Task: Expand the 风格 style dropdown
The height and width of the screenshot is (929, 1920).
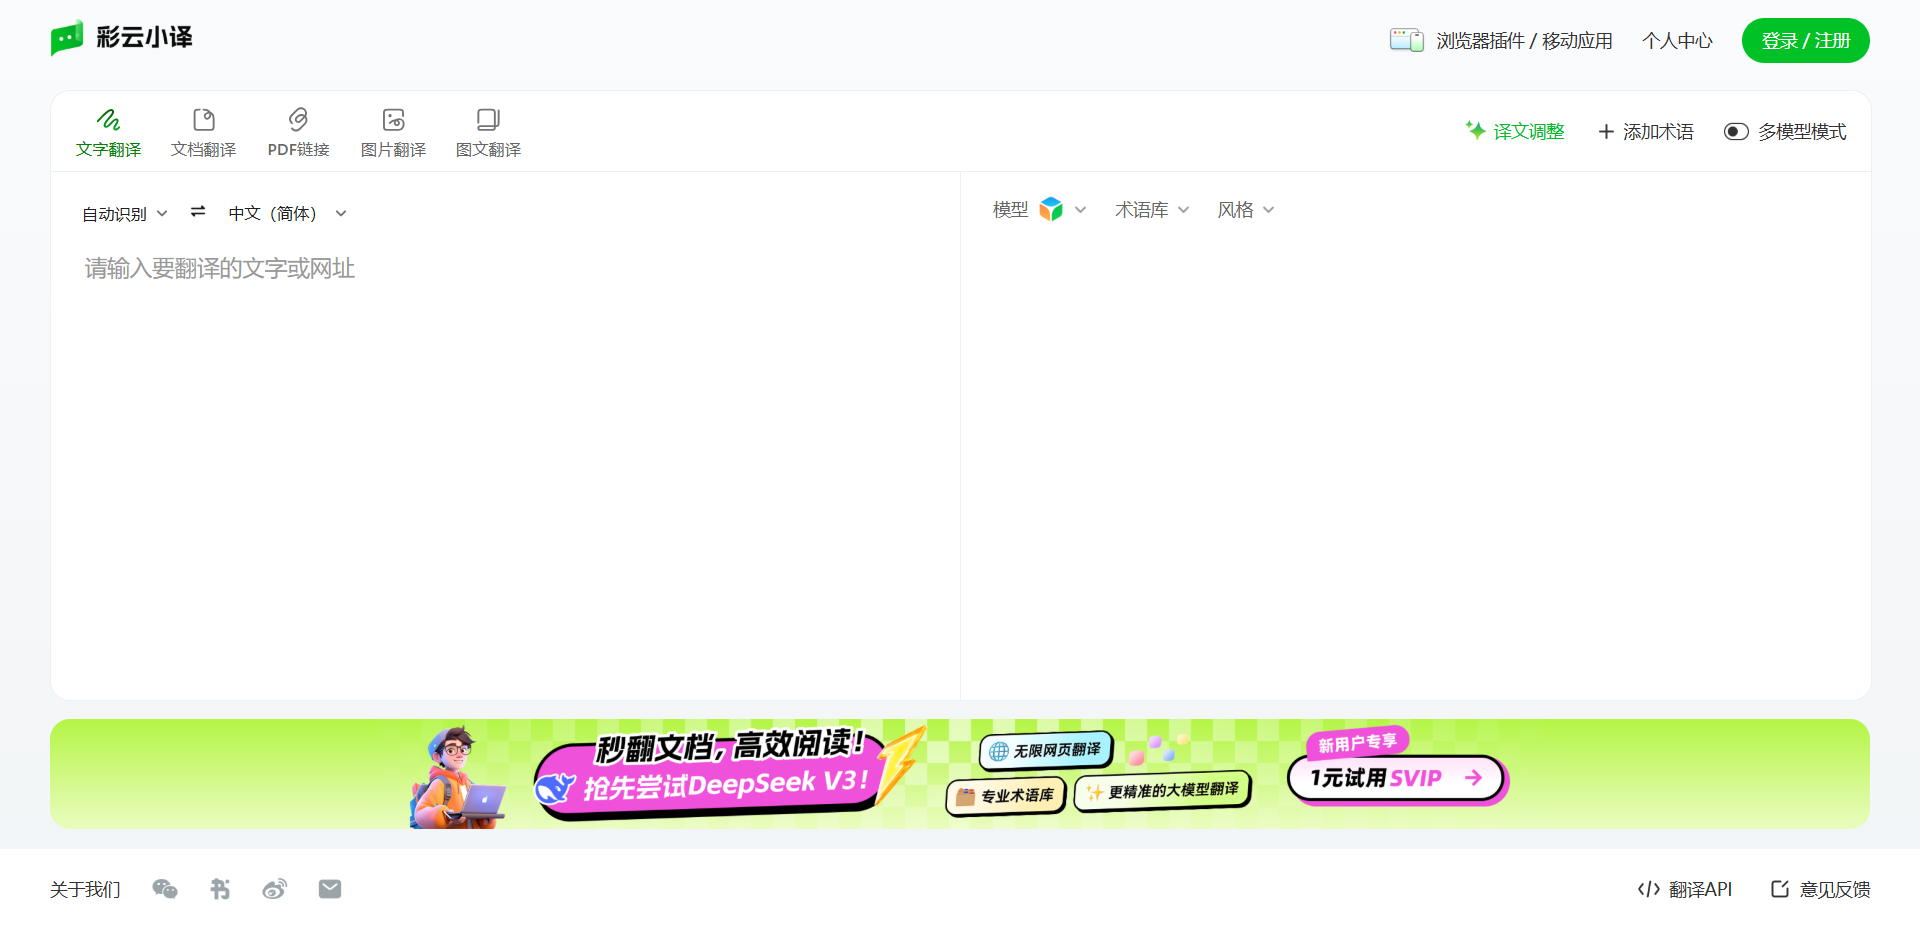Action: point(1245,209)
